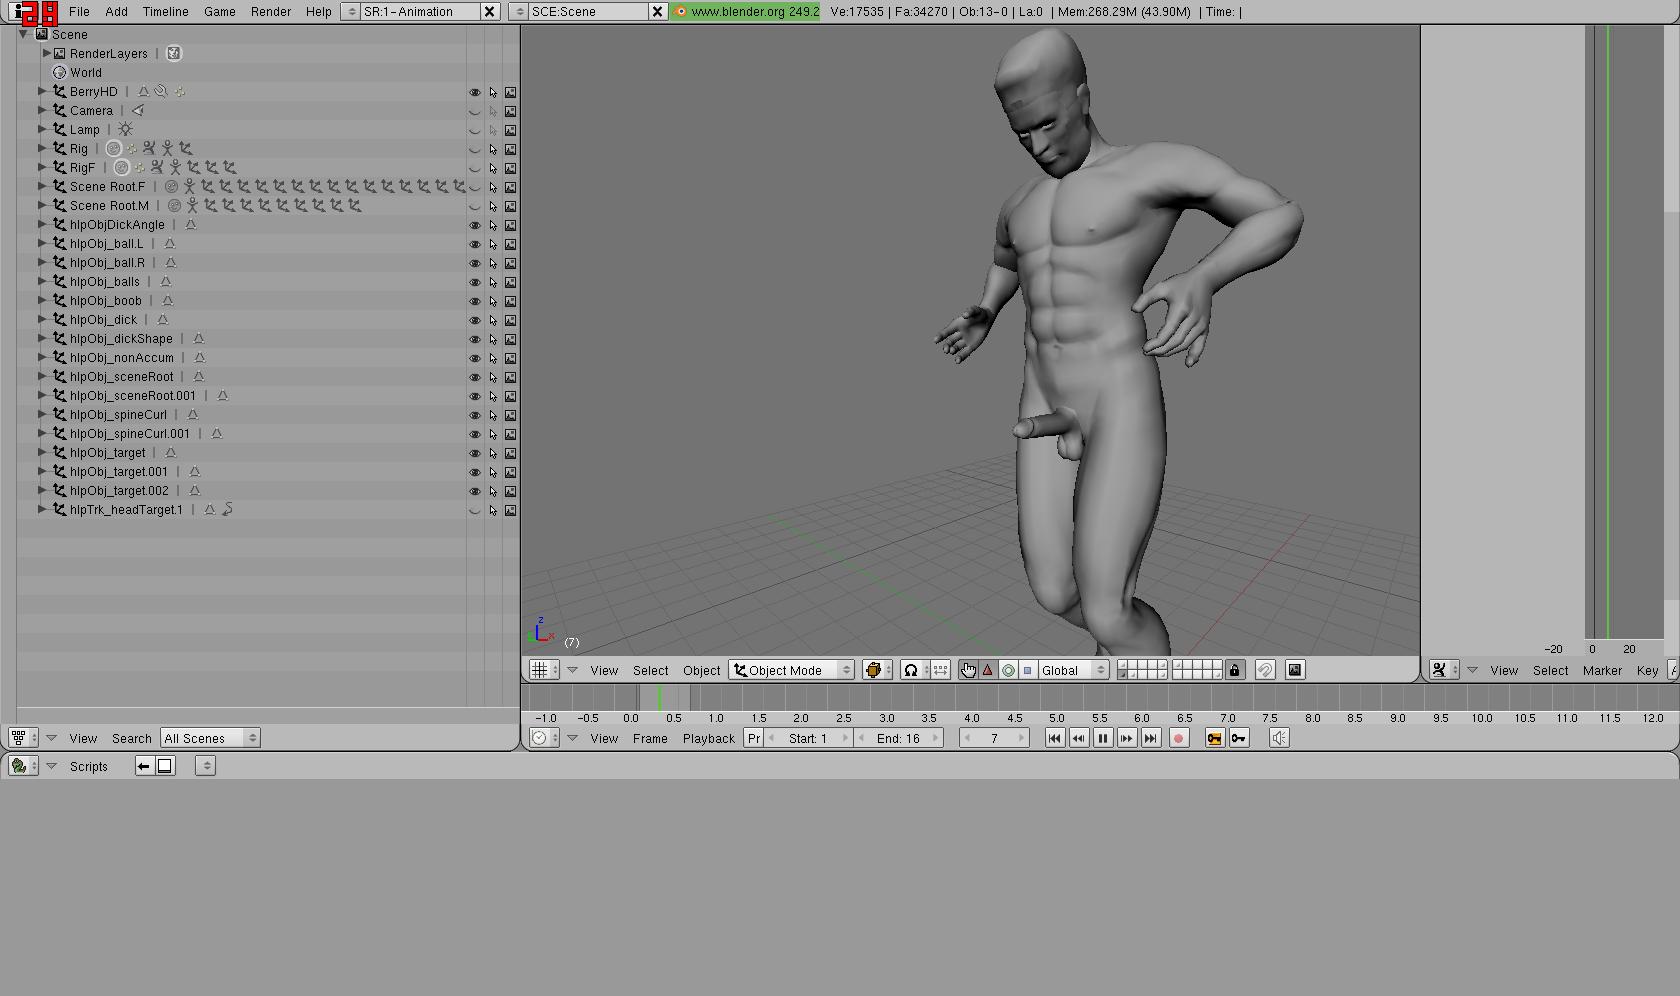Toggle visibility eye for hlpObj_target

click(x=475, y=453)
